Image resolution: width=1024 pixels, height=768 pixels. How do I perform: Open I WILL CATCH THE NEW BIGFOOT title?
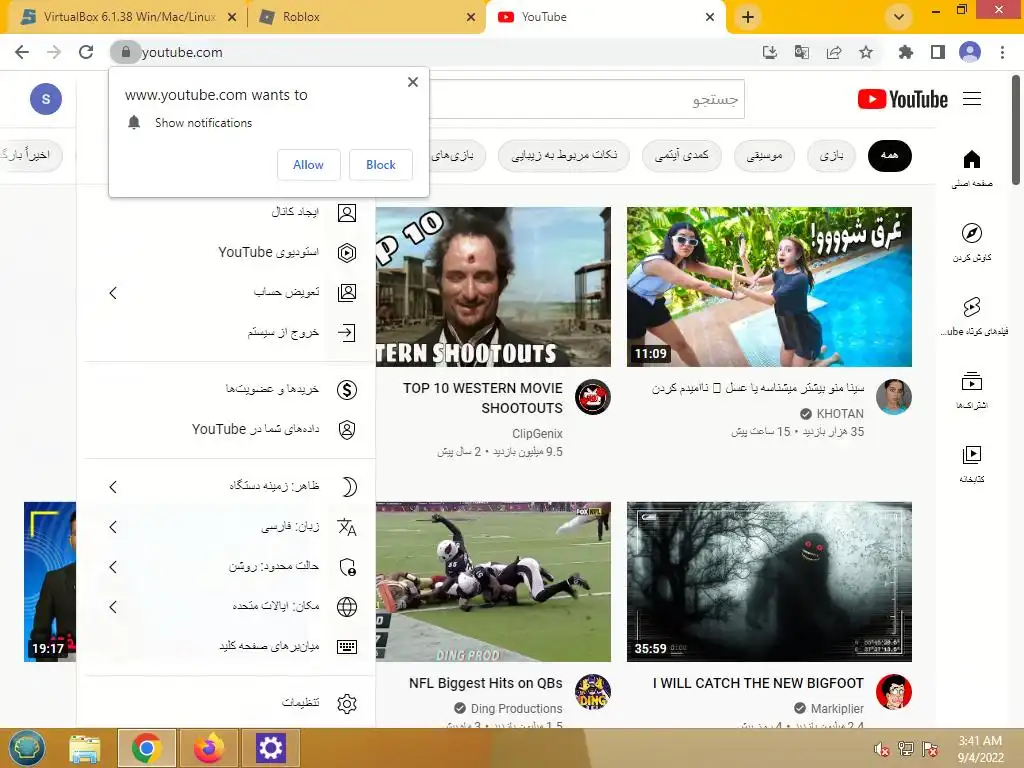coord(758,683)
